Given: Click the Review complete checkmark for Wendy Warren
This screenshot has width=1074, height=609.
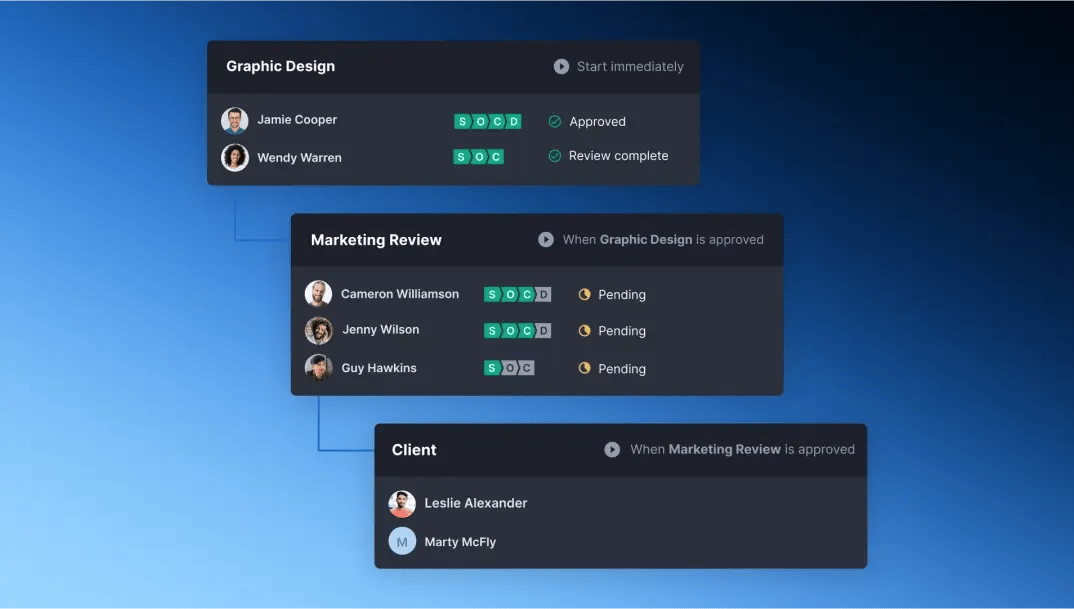Looking at the screenshot, I should point(555,155).
